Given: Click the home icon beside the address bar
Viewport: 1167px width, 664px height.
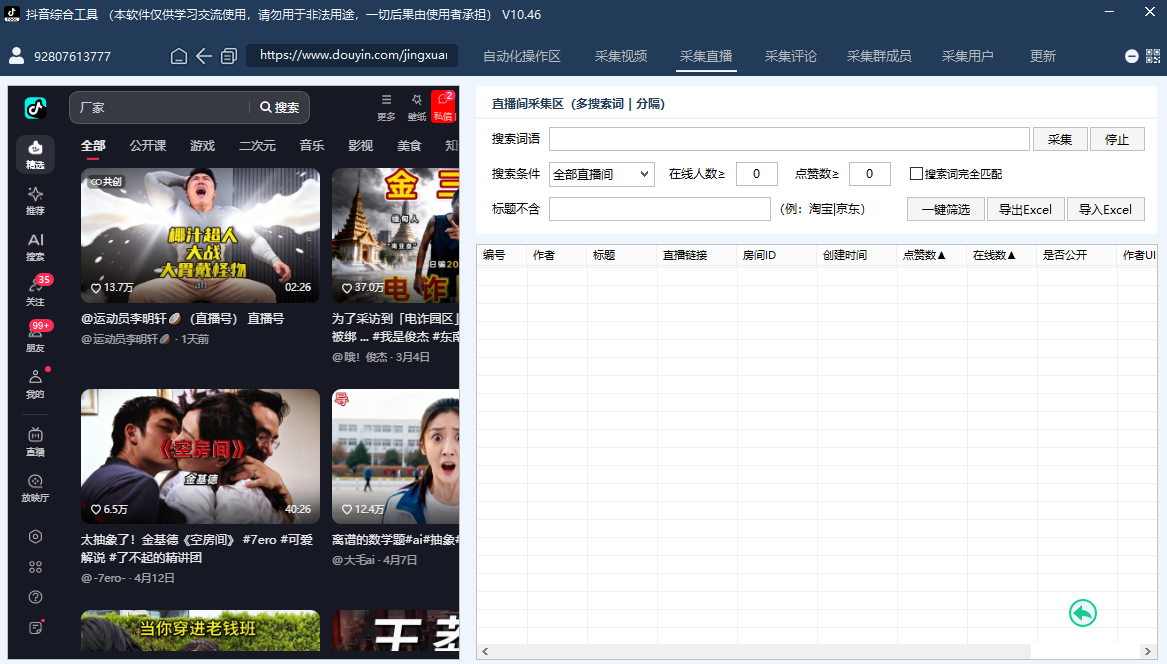Looking at the screenshot, I should 179,56.
